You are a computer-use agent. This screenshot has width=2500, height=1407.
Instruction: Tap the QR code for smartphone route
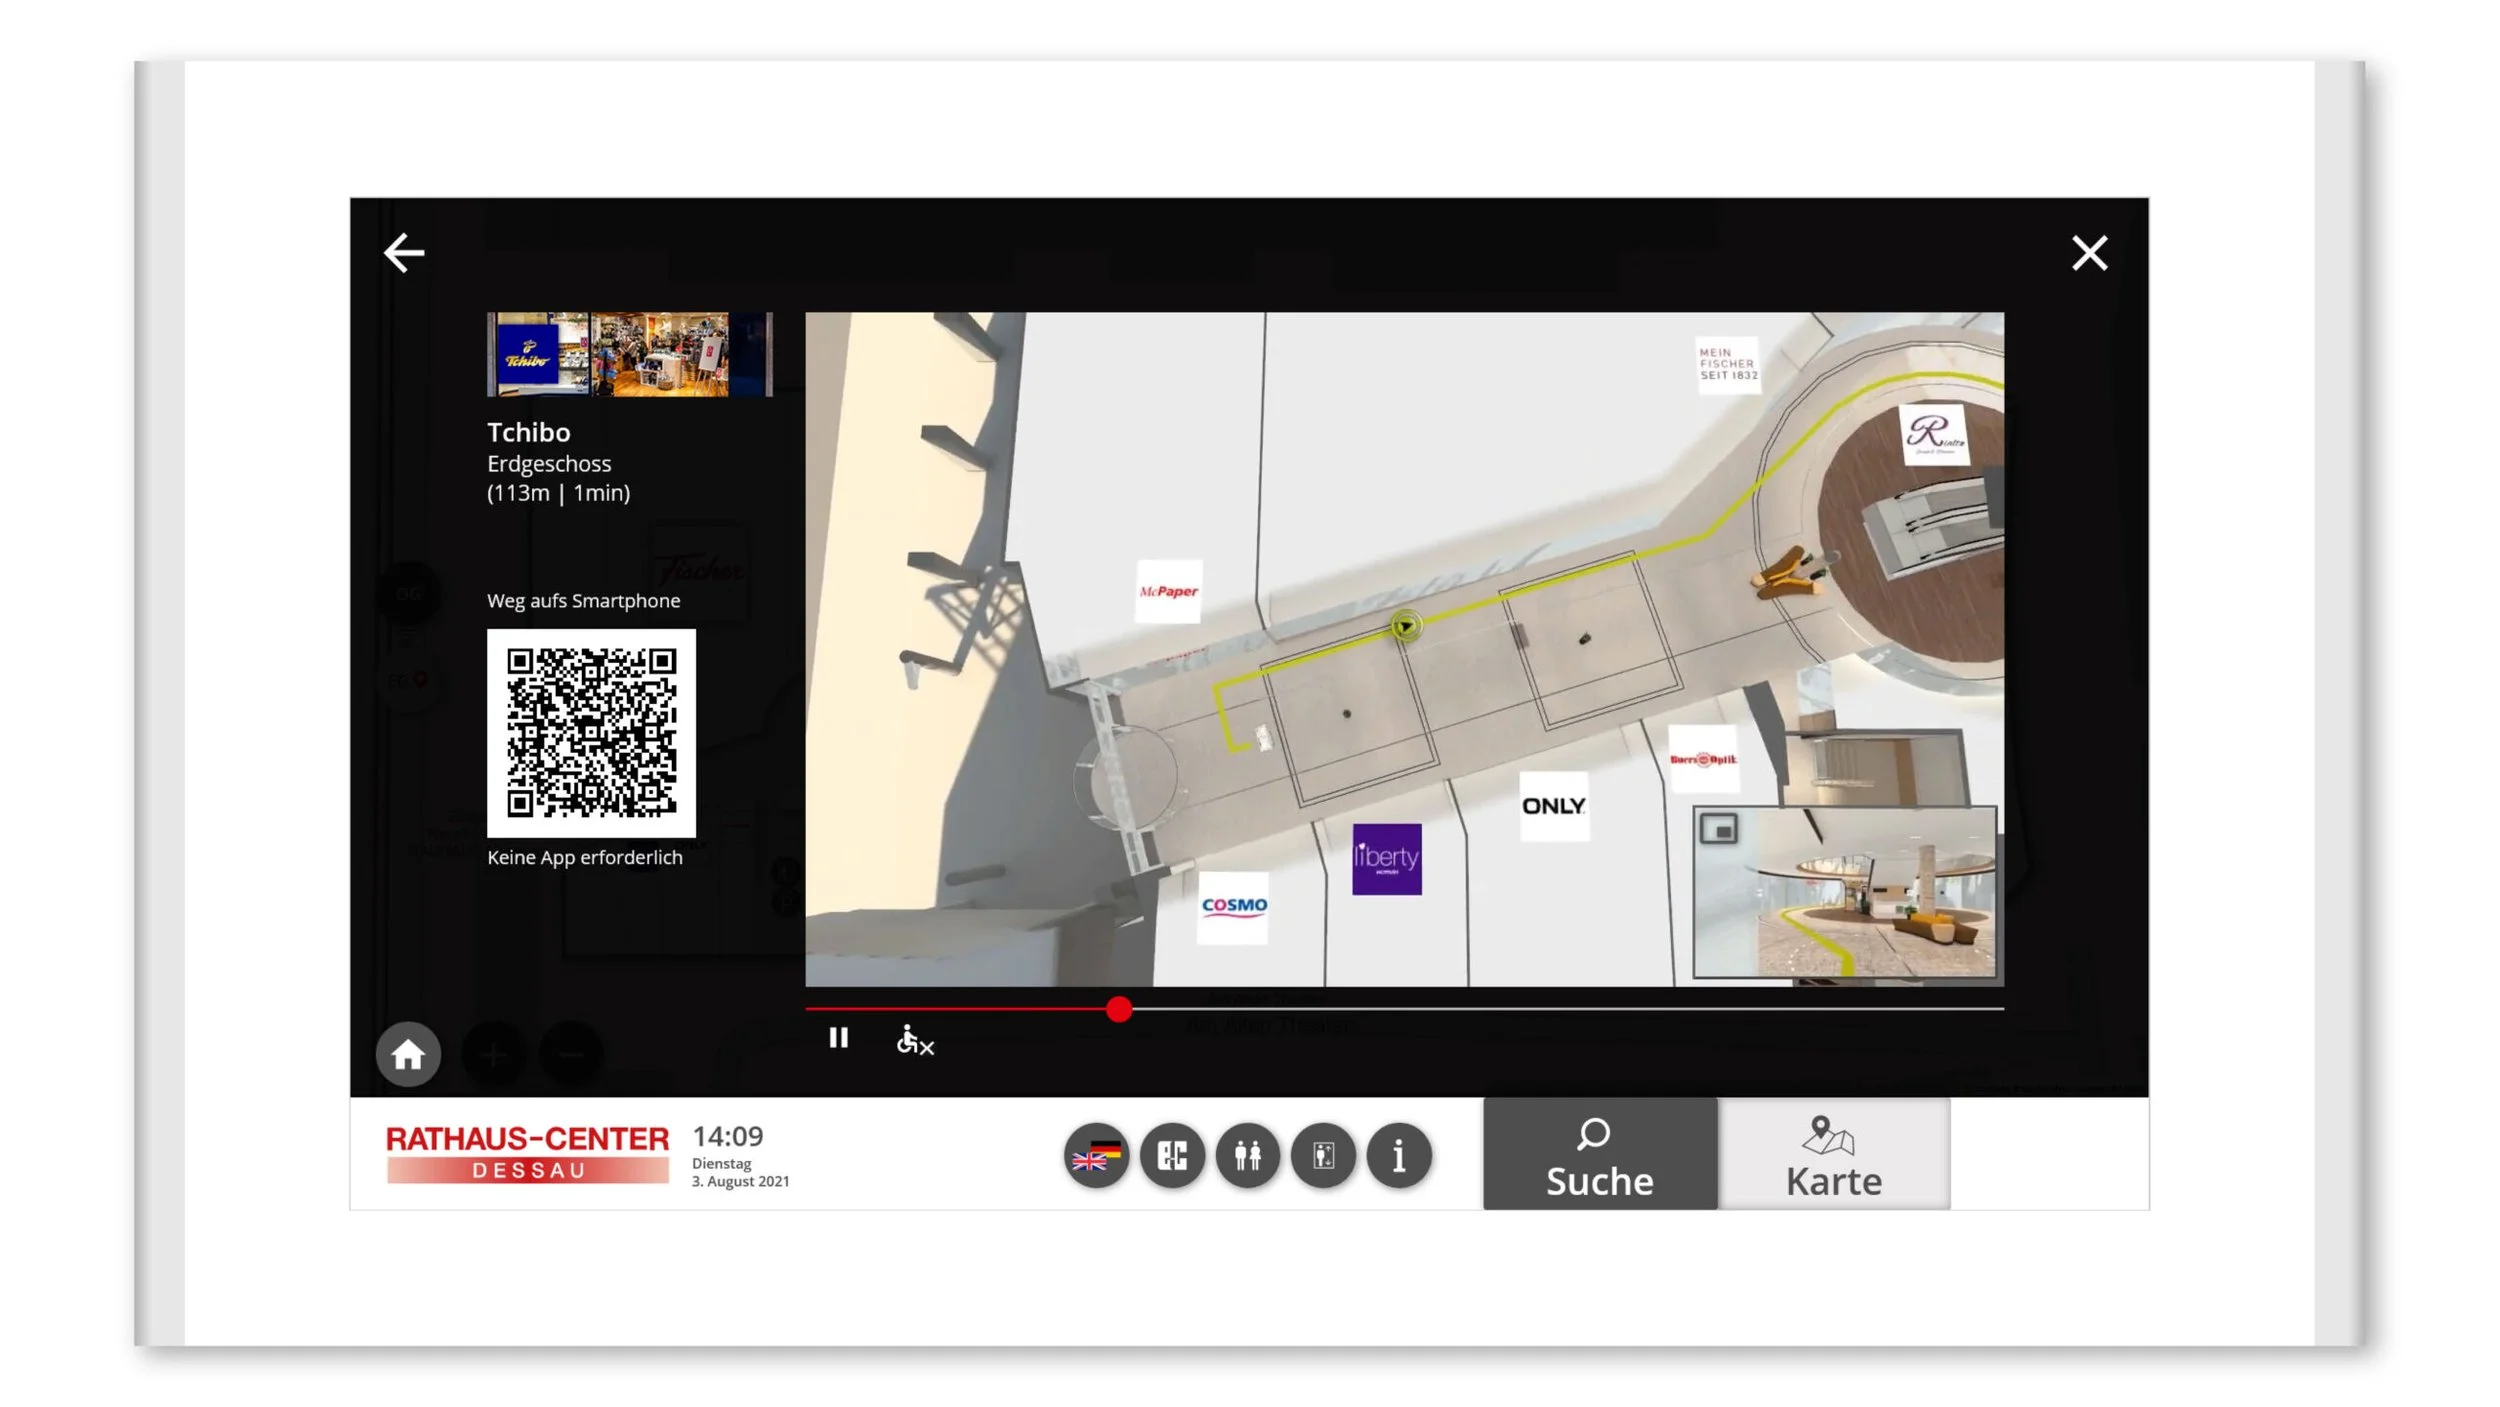(x=591, y=733)
